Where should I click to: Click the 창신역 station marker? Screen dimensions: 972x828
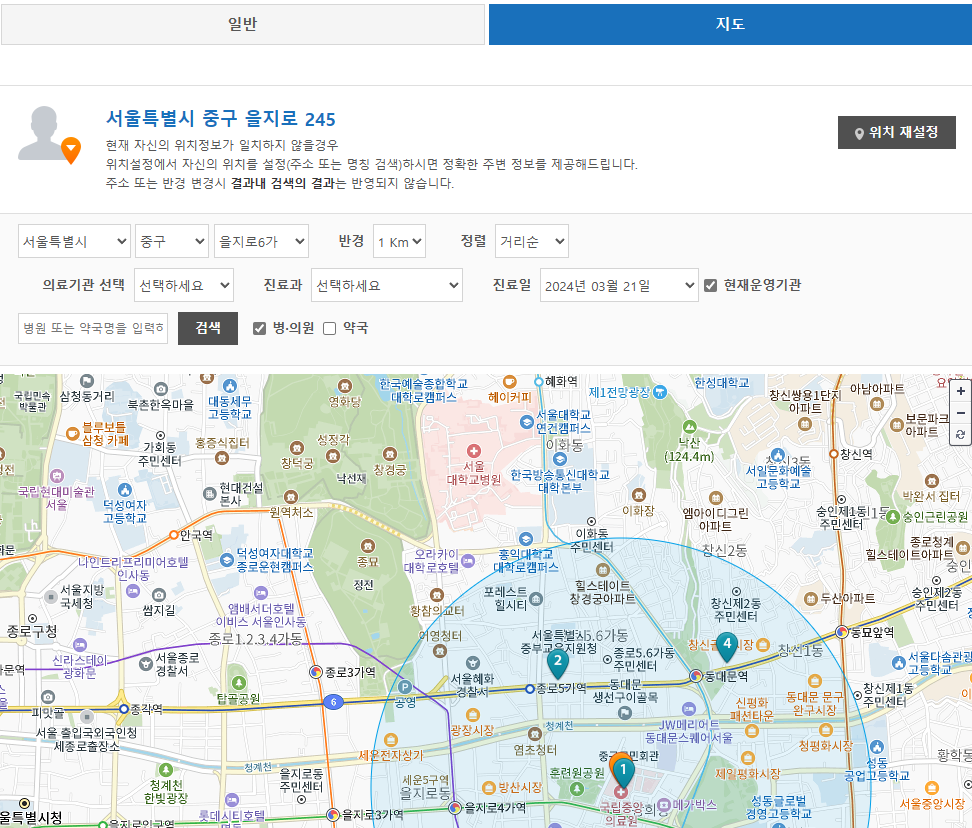[834, 454]
